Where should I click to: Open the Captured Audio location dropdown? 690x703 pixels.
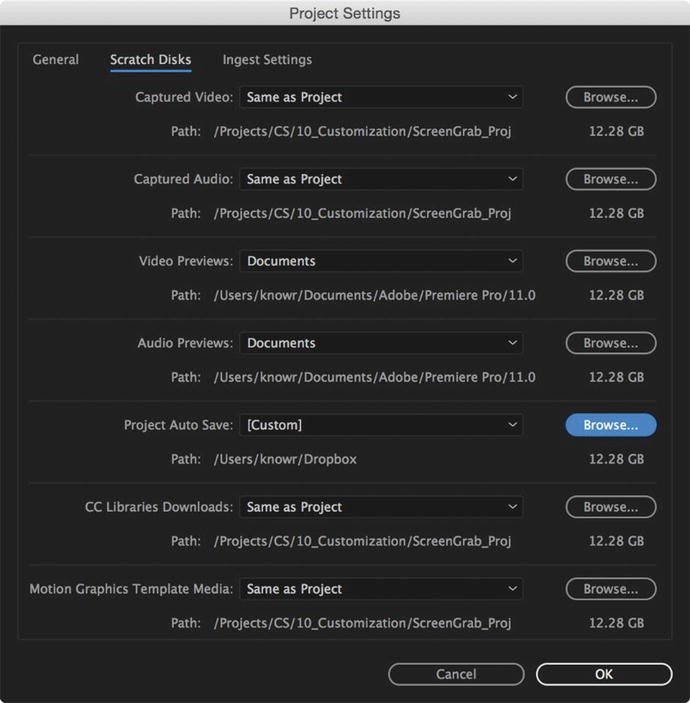tap(381, 179)
